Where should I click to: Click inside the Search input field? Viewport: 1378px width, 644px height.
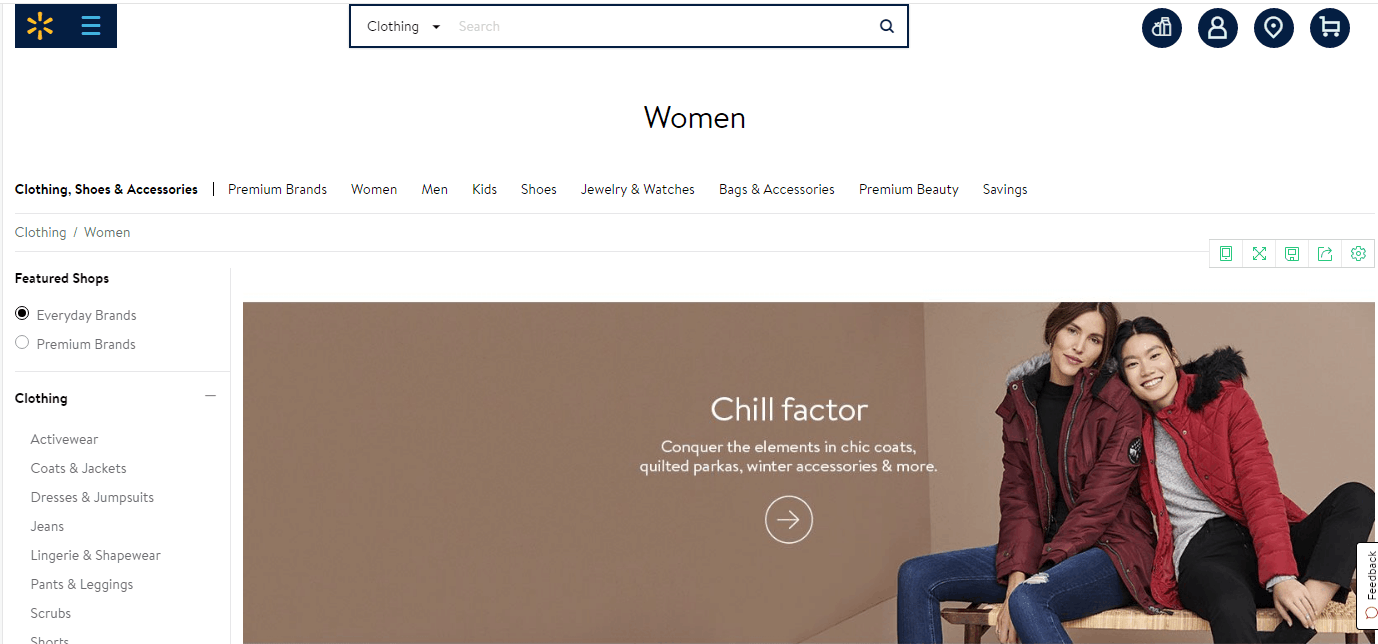point(660,27)
